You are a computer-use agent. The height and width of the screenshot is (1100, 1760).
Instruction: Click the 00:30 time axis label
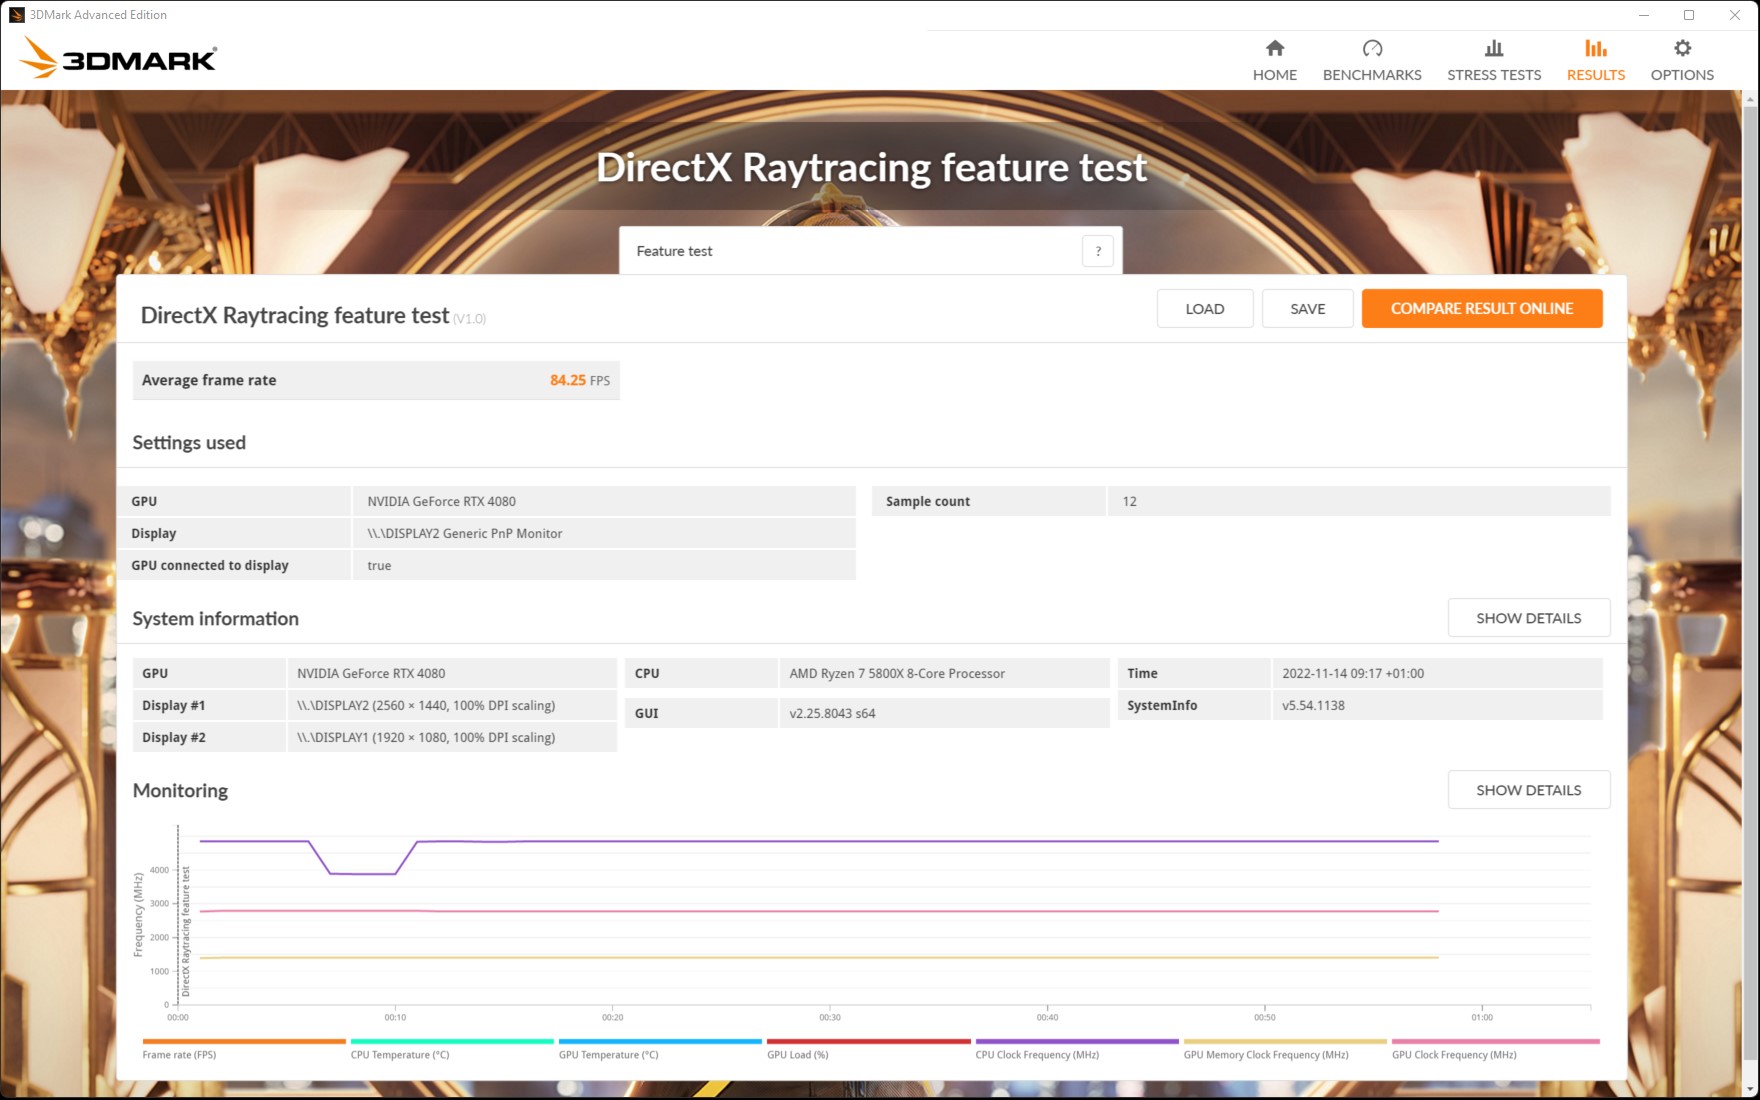pos(830,1017)
